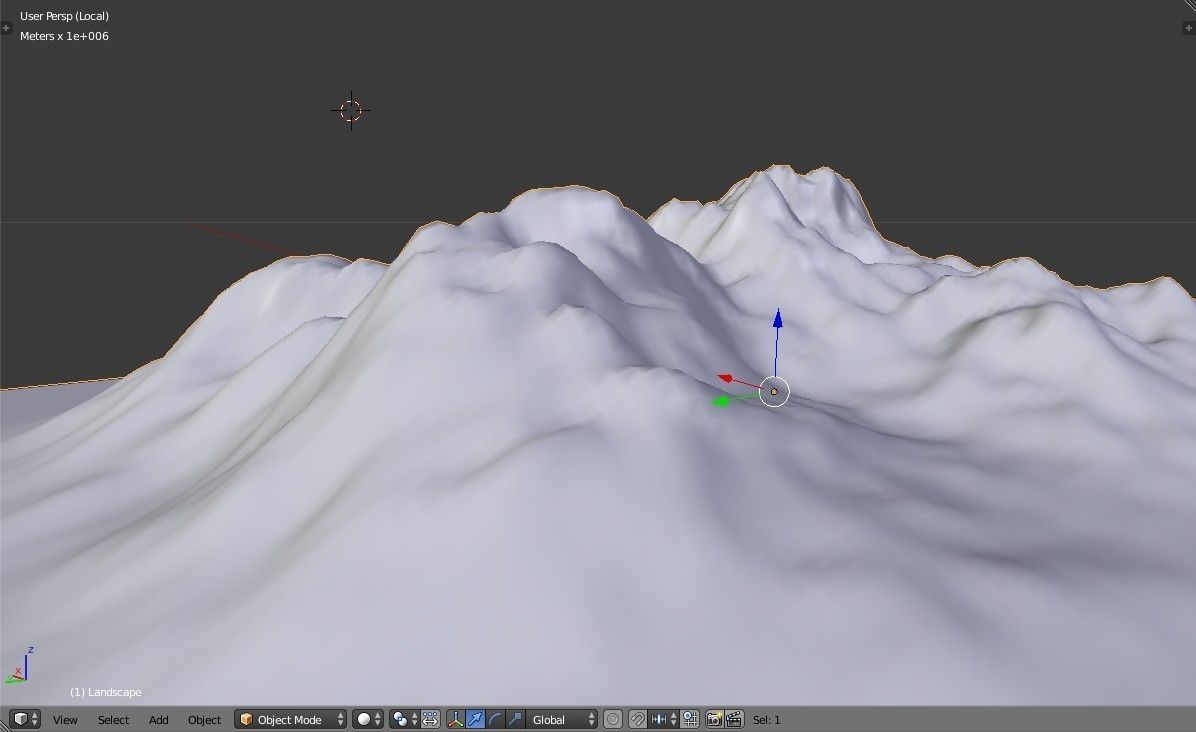Click the OpenGL render image camera icon
Viewport: 1196px width, 732px height.
pos(715,719)
